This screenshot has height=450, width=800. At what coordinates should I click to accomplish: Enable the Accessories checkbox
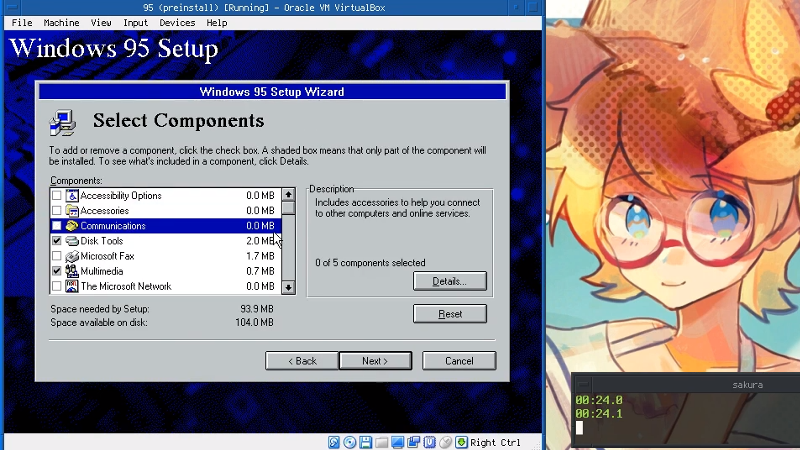click(57, 211)
